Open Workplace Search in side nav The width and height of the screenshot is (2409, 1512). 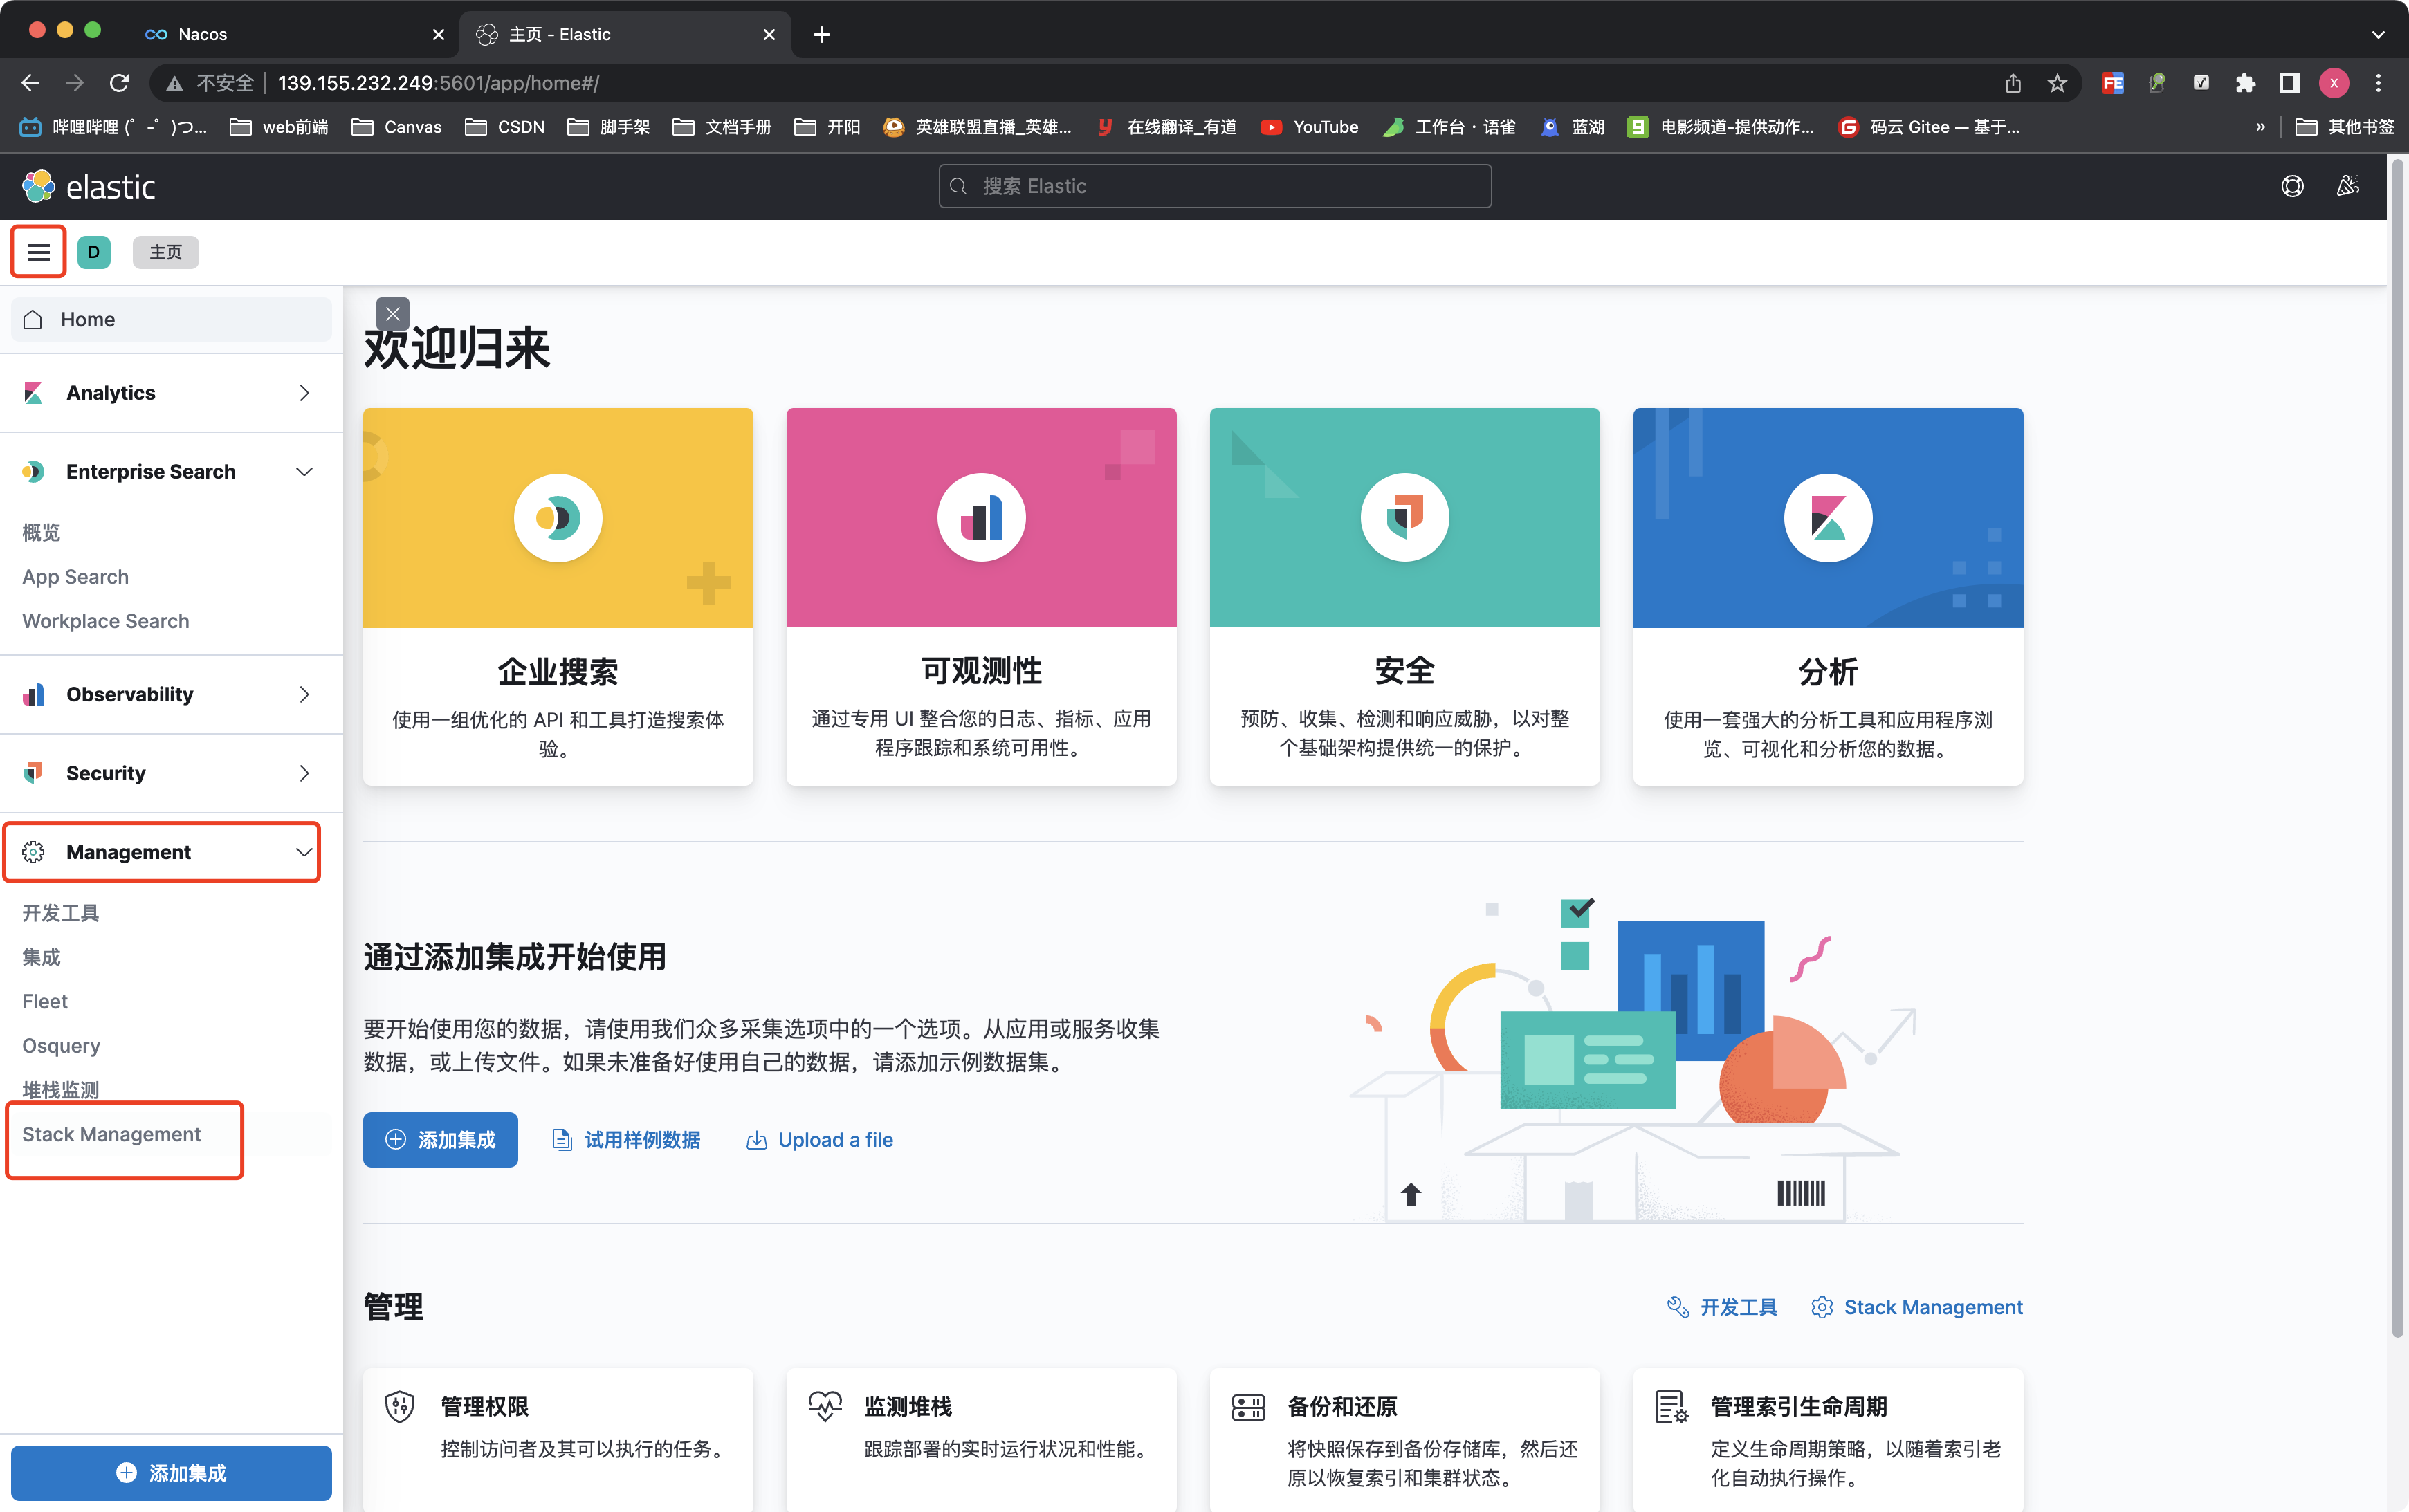[x=105, y=621]
